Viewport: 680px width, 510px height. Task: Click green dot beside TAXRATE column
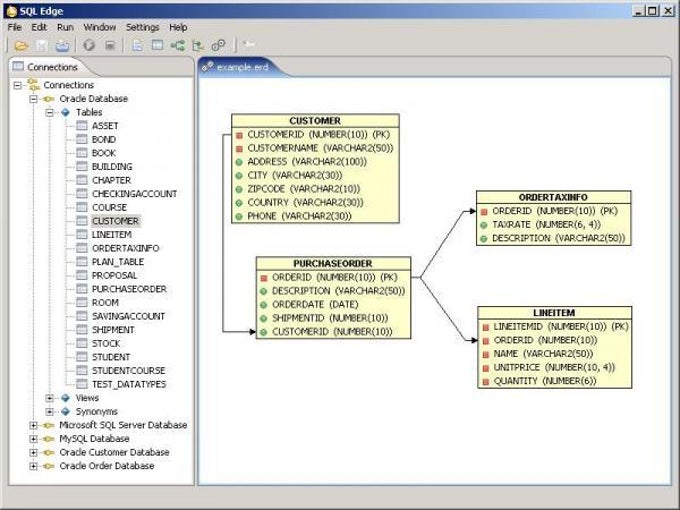point(484,225)
